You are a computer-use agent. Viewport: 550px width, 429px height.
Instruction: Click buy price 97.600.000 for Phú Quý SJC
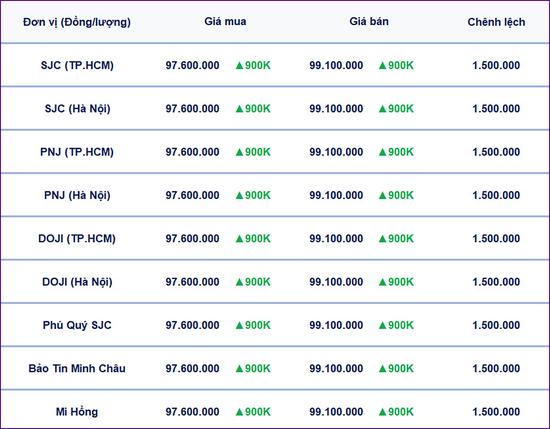193,325
